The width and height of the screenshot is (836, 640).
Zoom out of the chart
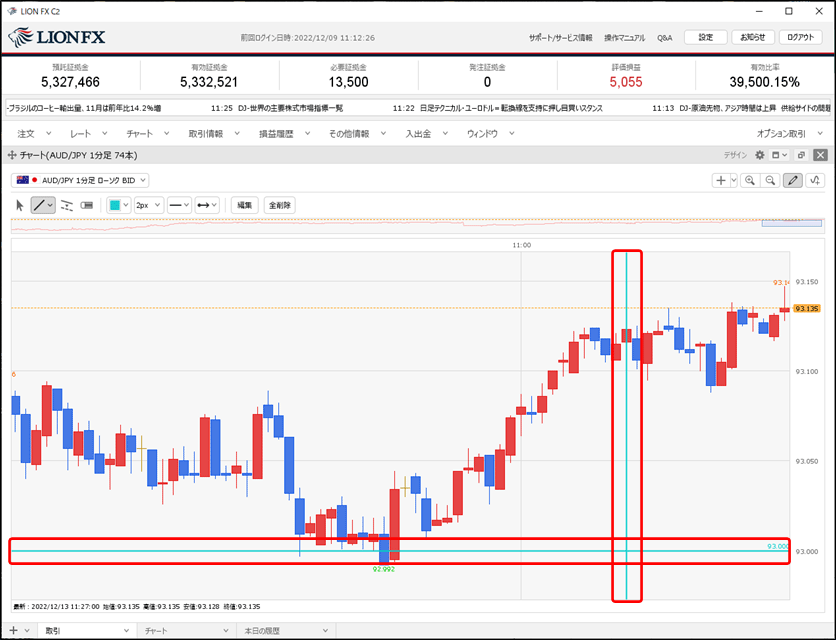[770, 181]
